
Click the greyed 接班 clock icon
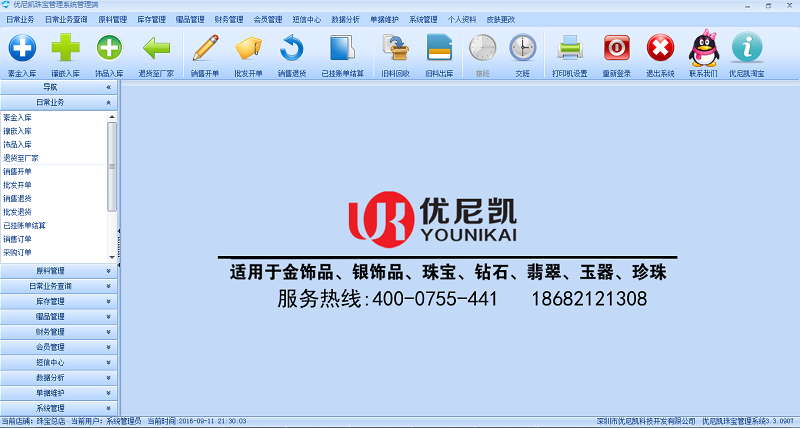coord(483,48)
